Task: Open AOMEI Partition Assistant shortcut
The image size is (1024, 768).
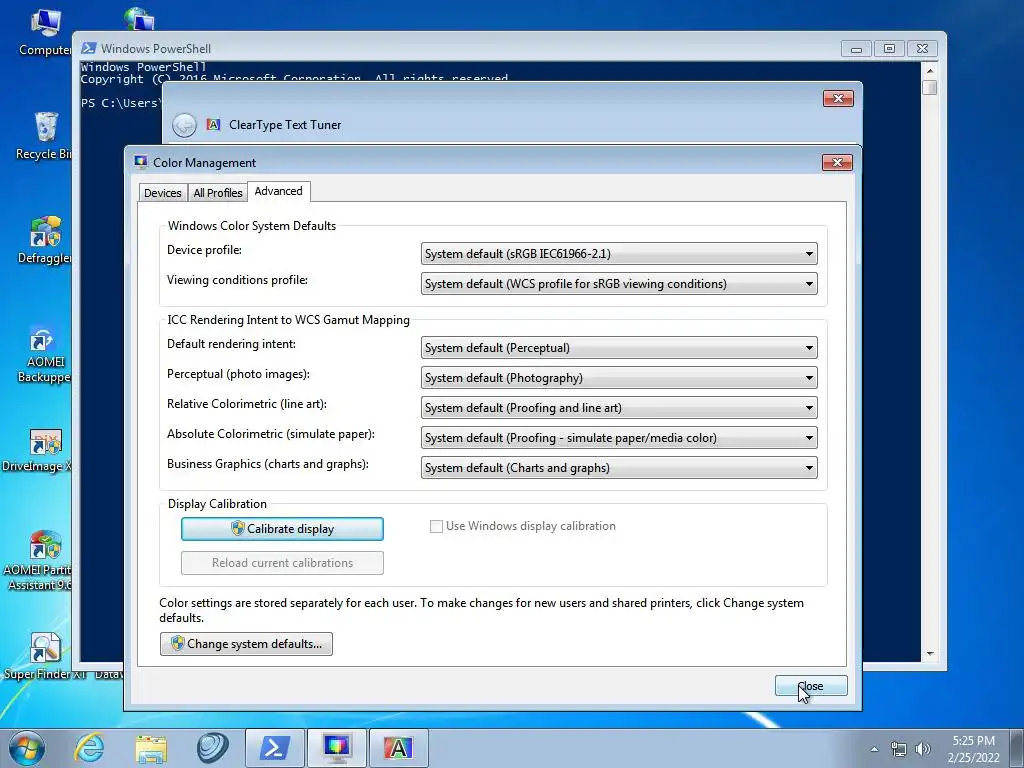Action: (39, 560)
